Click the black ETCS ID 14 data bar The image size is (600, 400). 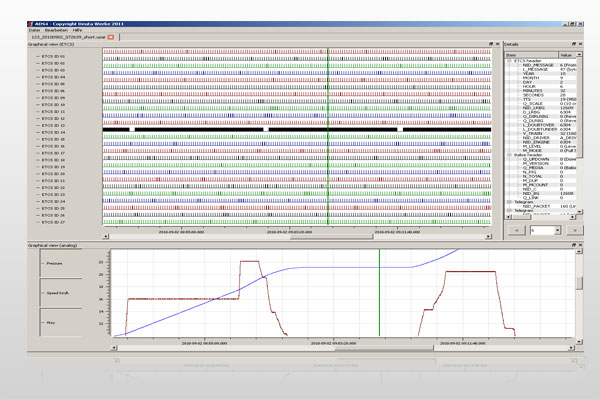click(297, 129)
